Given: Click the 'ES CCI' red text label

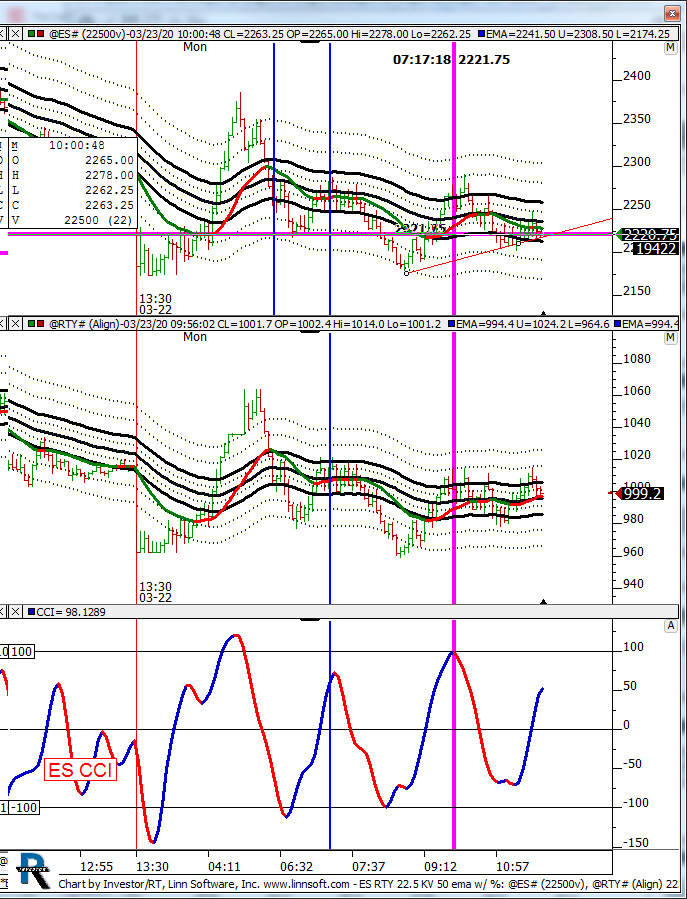Looking at the screenshot, I should pyautogui.click(x=79, y=770).
